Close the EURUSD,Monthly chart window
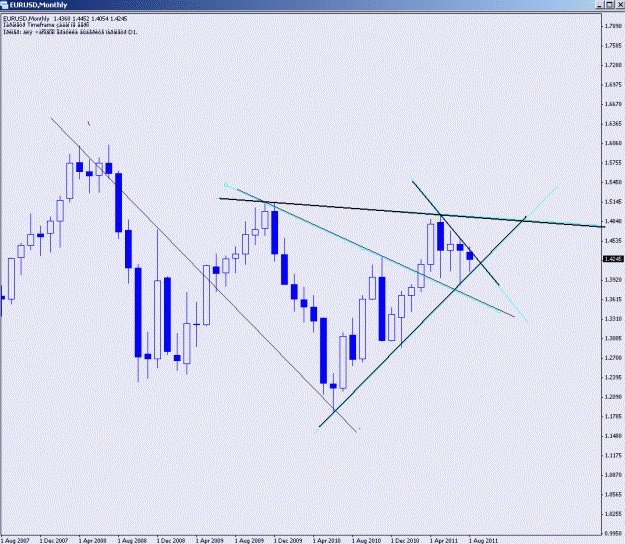 coord(619,5)
